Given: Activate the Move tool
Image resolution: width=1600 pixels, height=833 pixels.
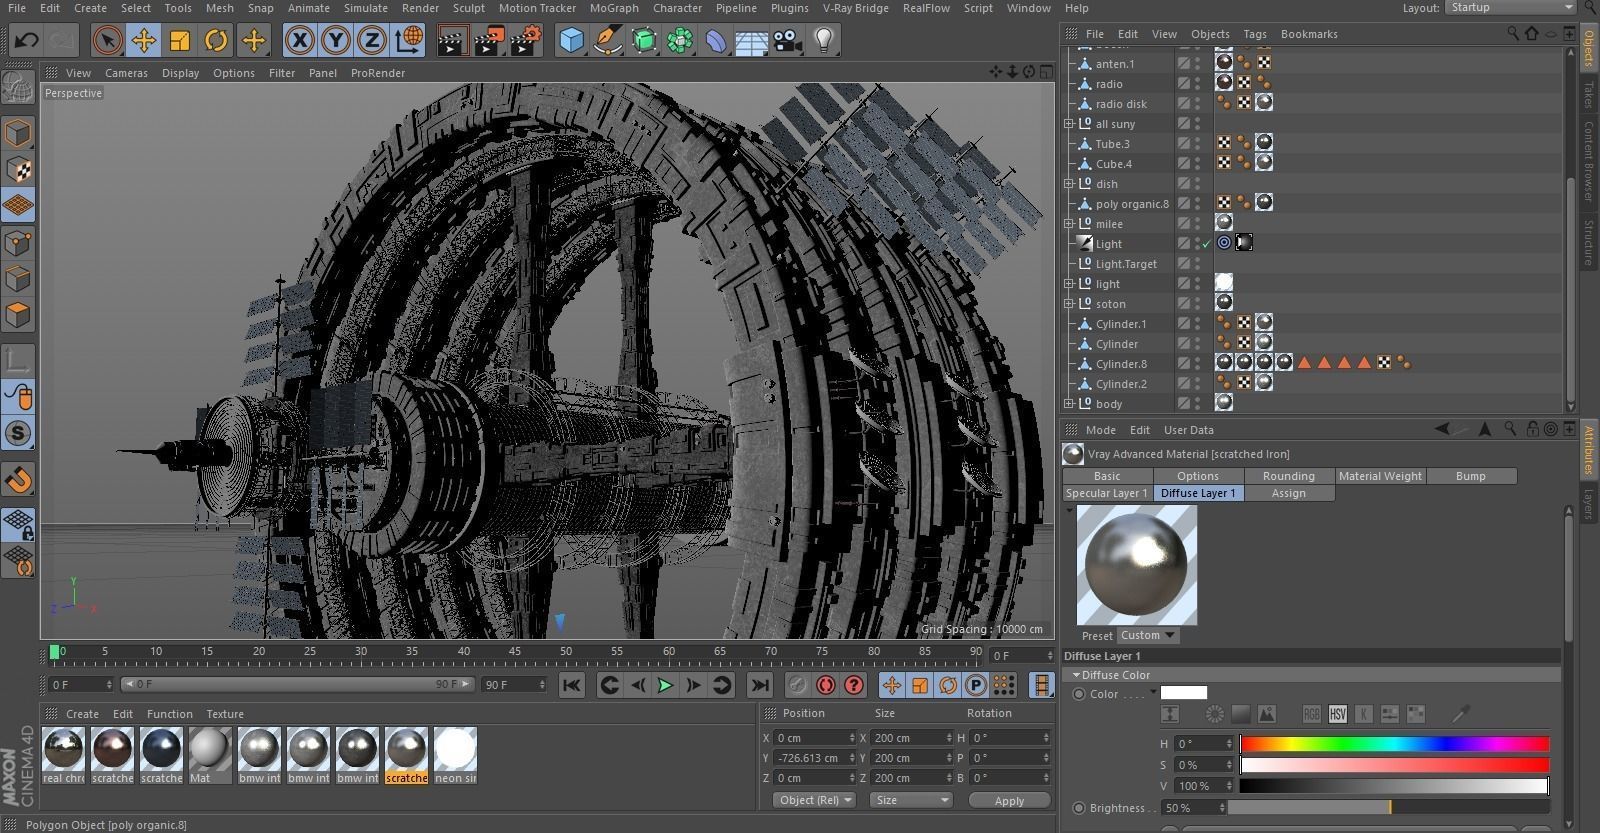Looking at the screenshot, I should point(143,41).
